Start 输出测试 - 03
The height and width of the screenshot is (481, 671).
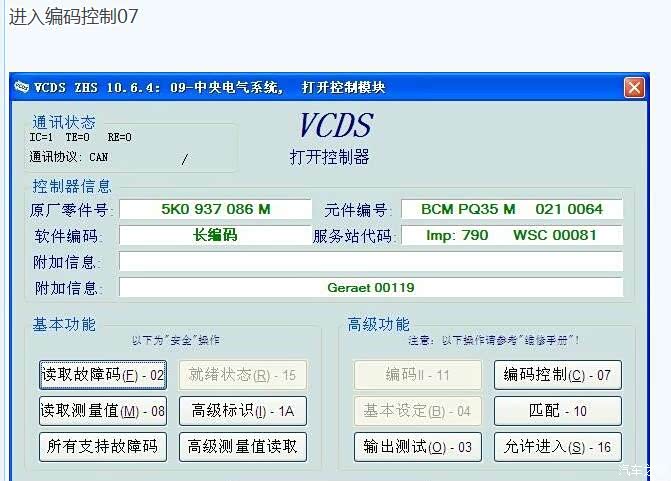tap(418, 447)
